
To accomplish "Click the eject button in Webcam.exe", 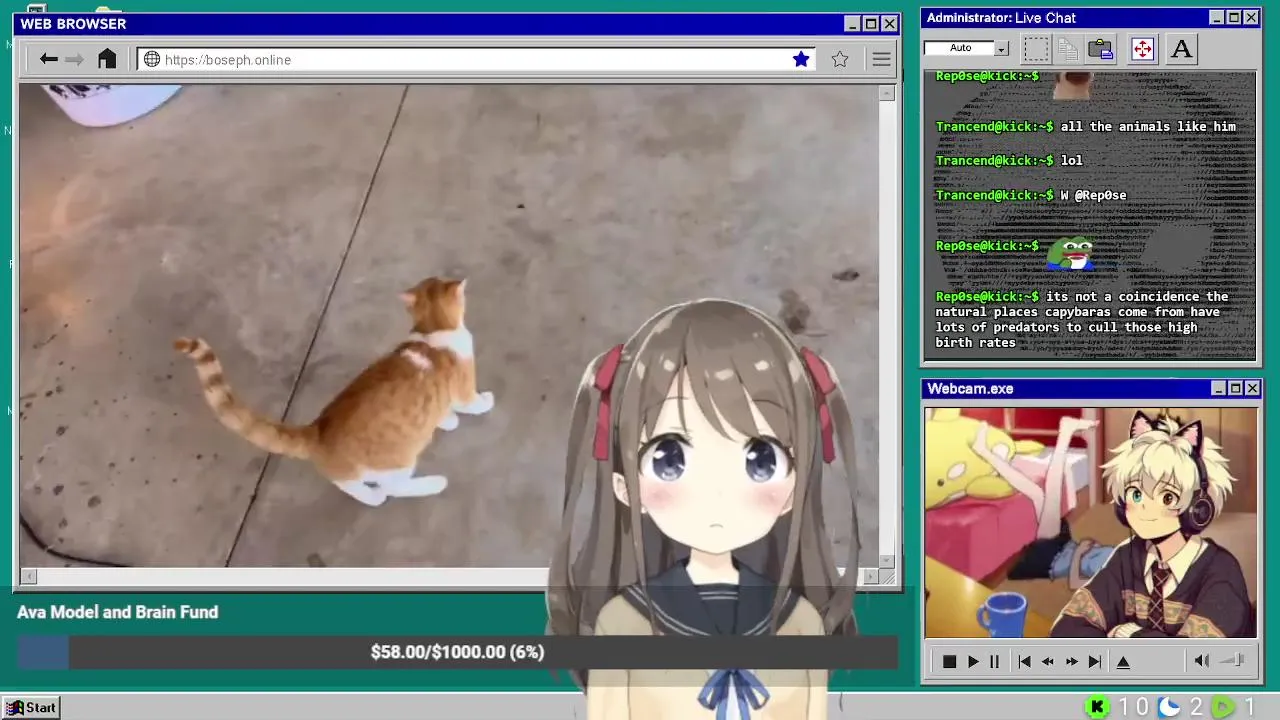I will 1123,661.
